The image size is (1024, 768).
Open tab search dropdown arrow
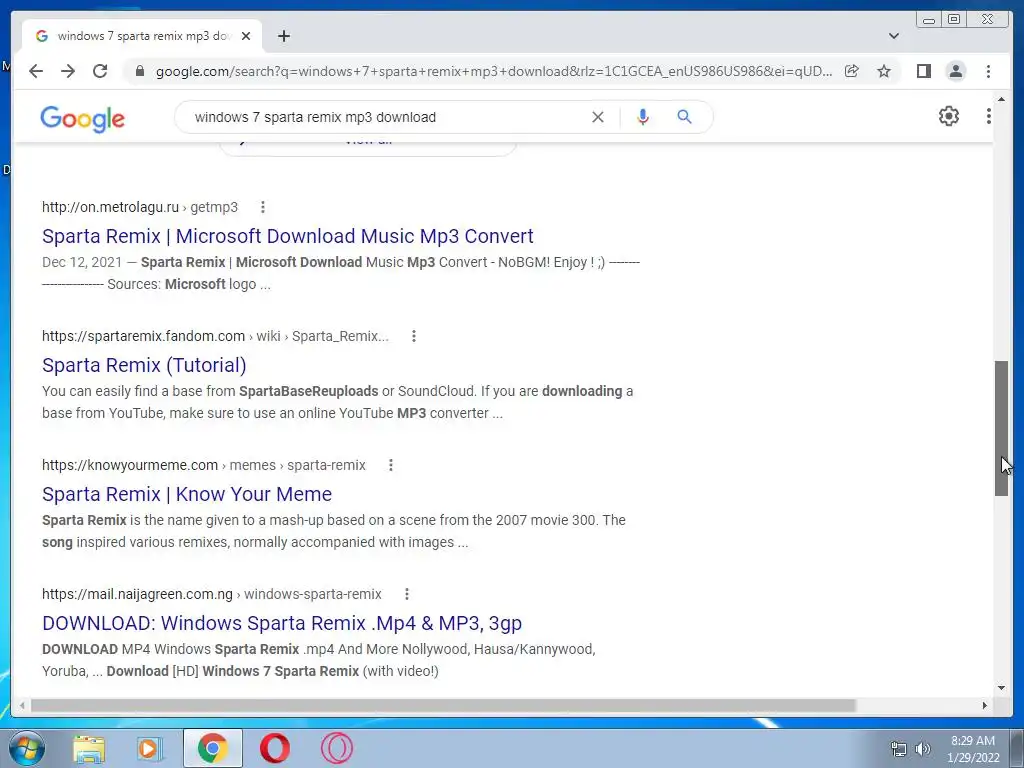point(893,36)
